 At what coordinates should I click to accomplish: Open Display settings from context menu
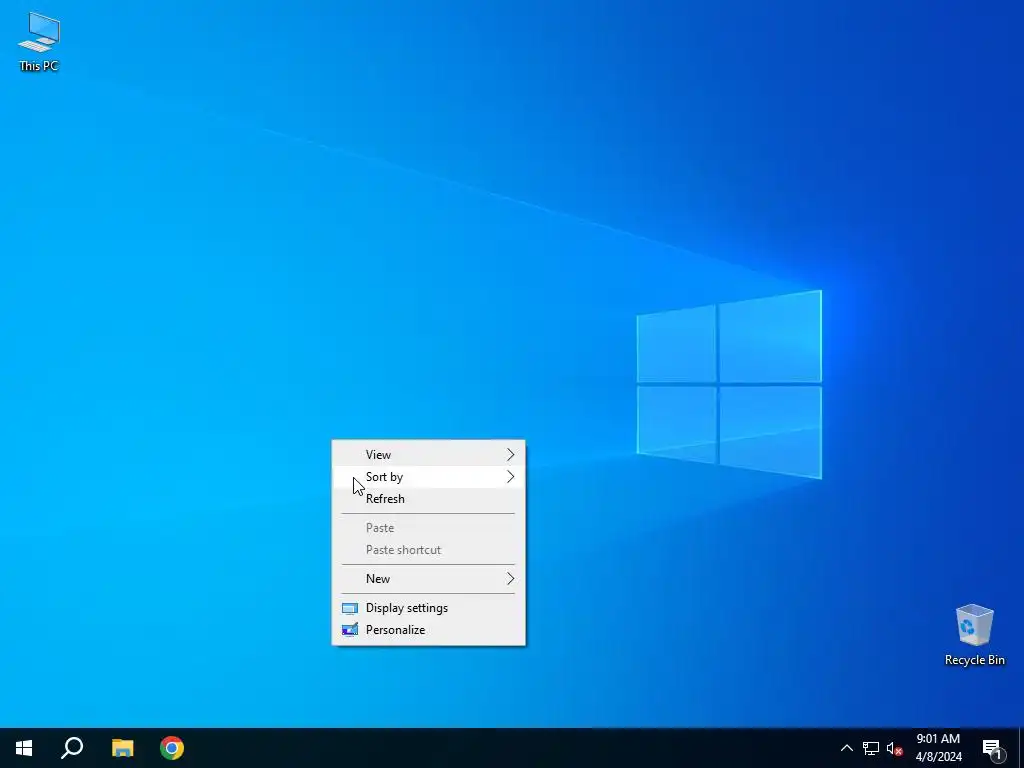[x=428, y=608]
